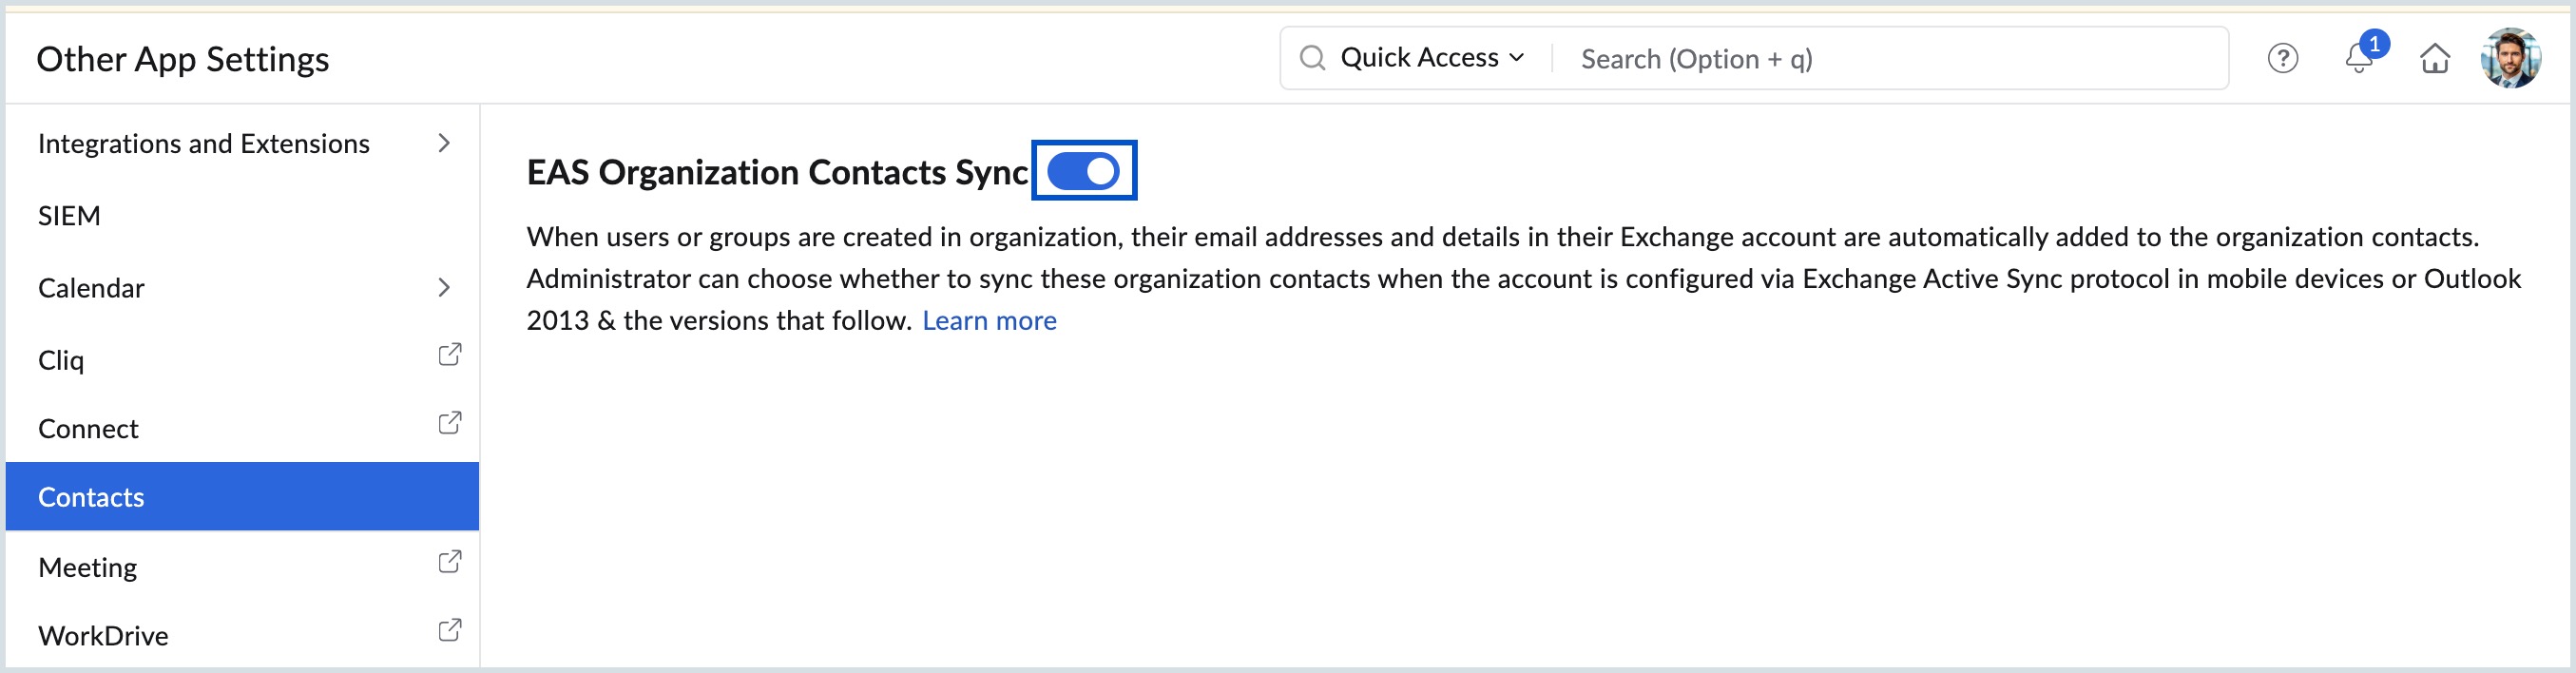Screen dimensions: 2576x673
Task: Open the Quick Access dropdown
Action: tap(1432, 58)
